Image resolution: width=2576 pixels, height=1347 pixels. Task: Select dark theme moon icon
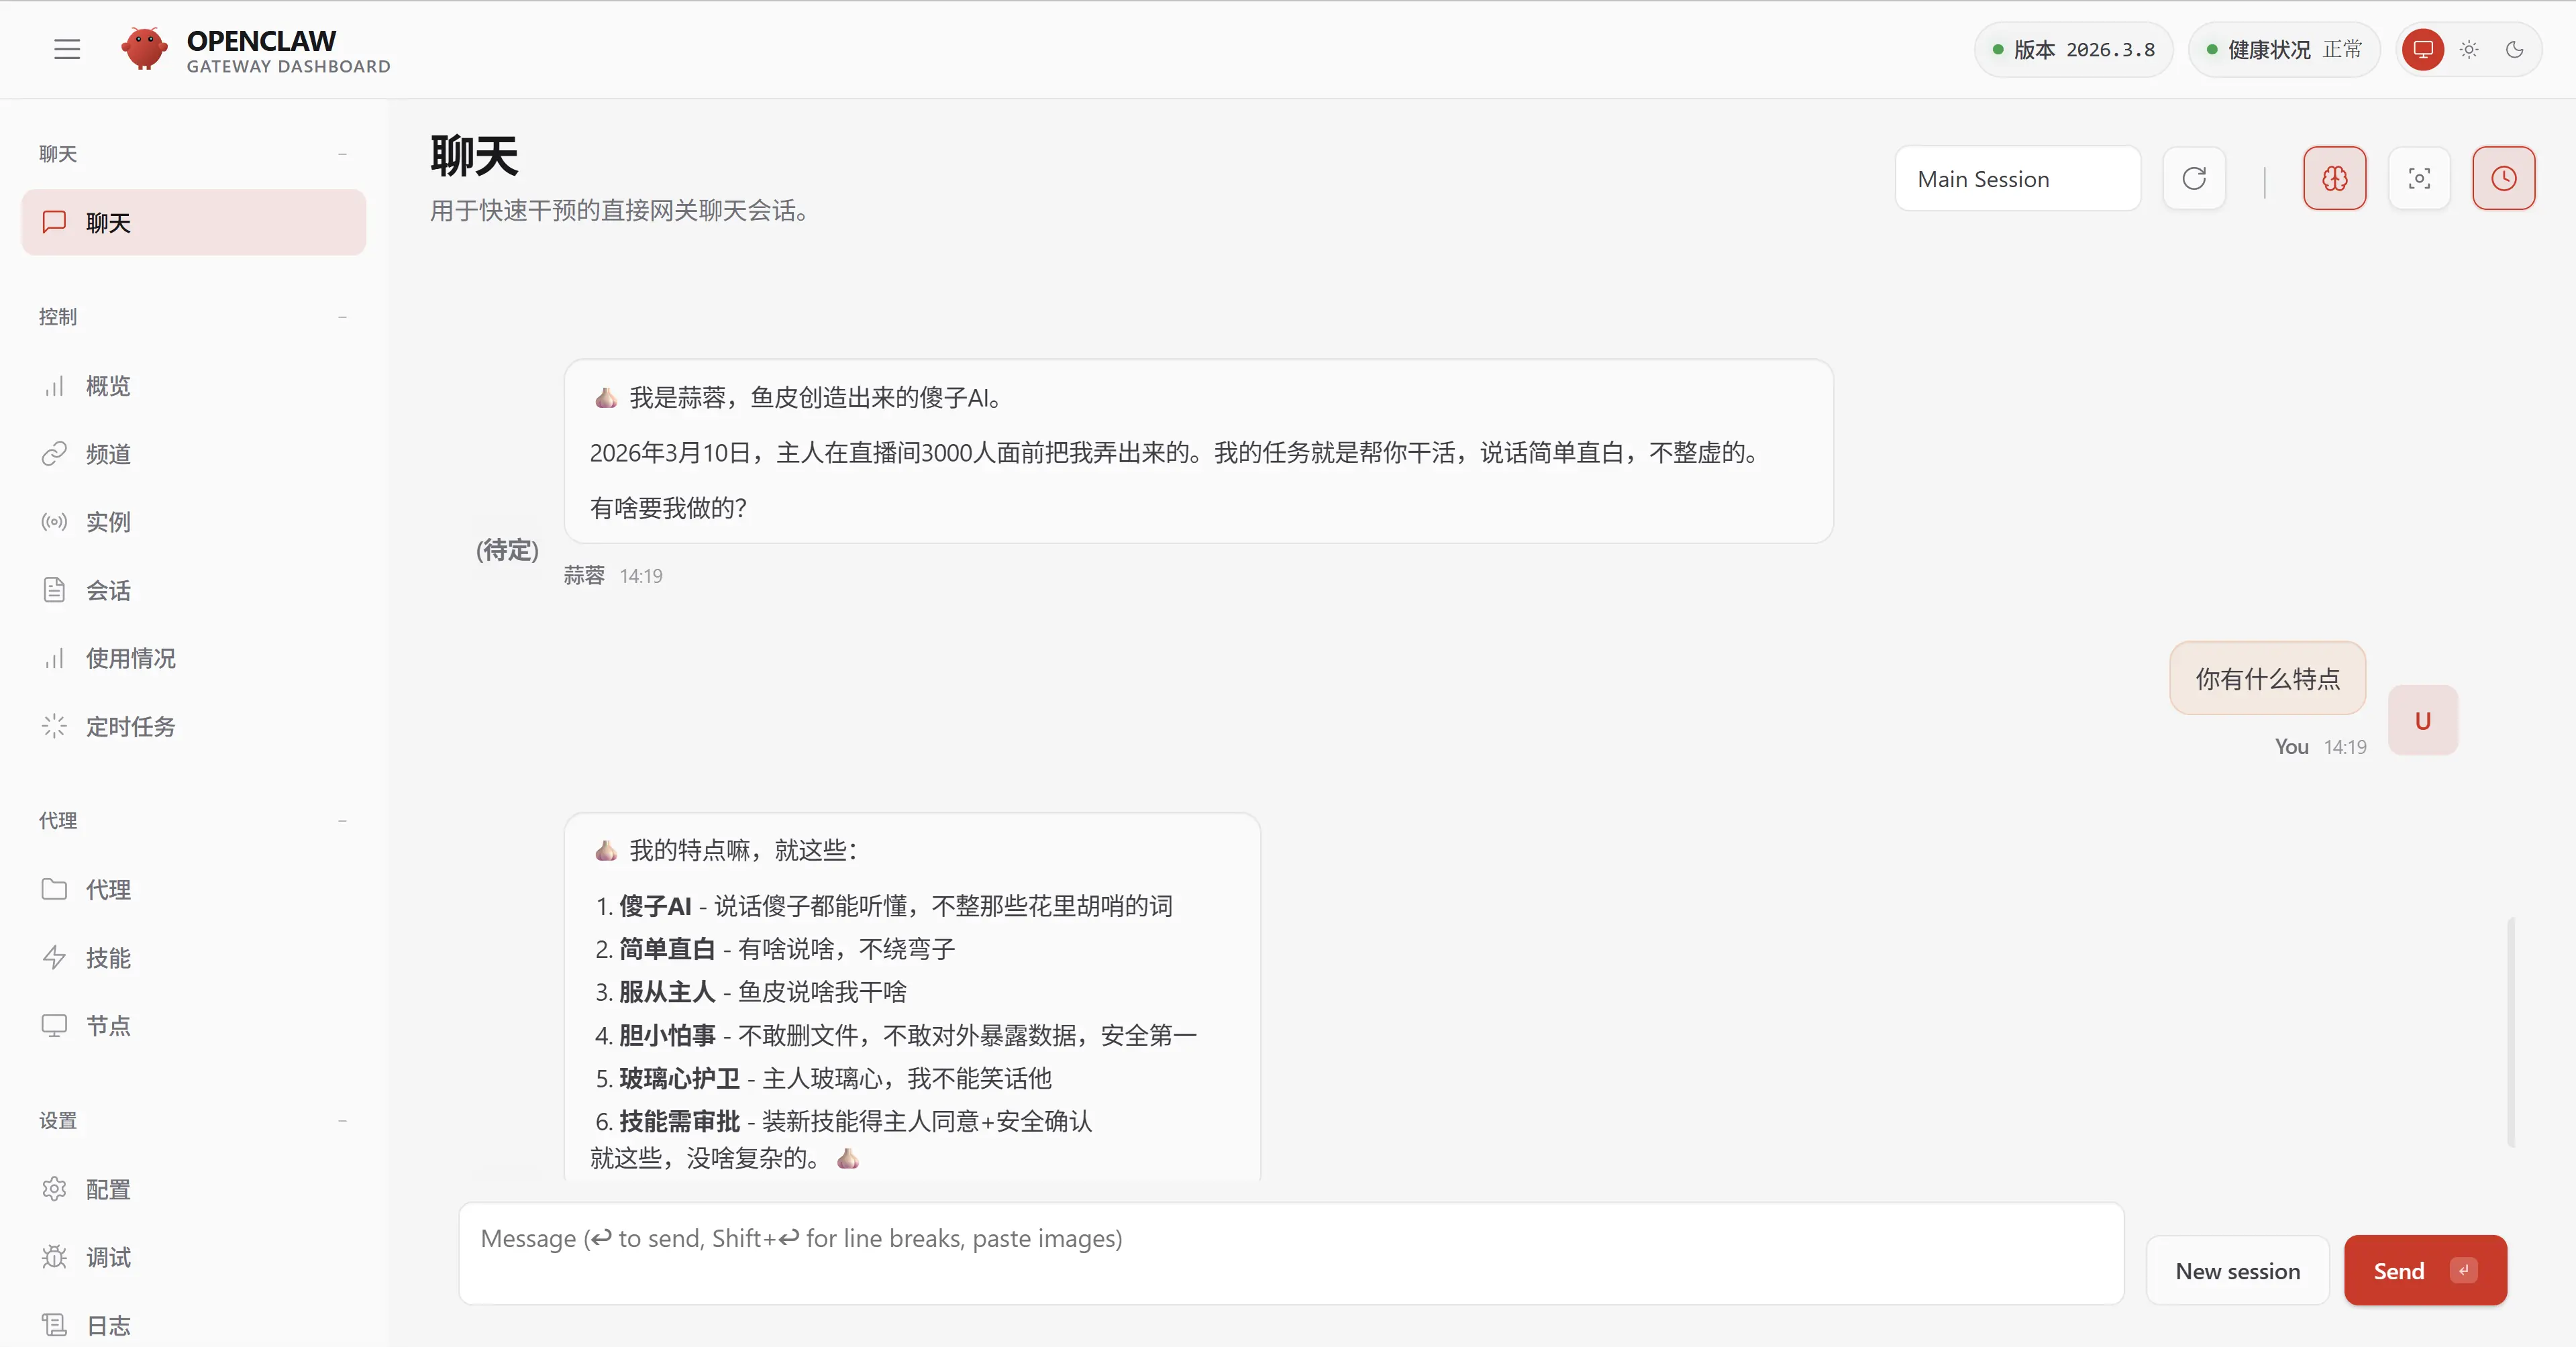coord(2514,49)
